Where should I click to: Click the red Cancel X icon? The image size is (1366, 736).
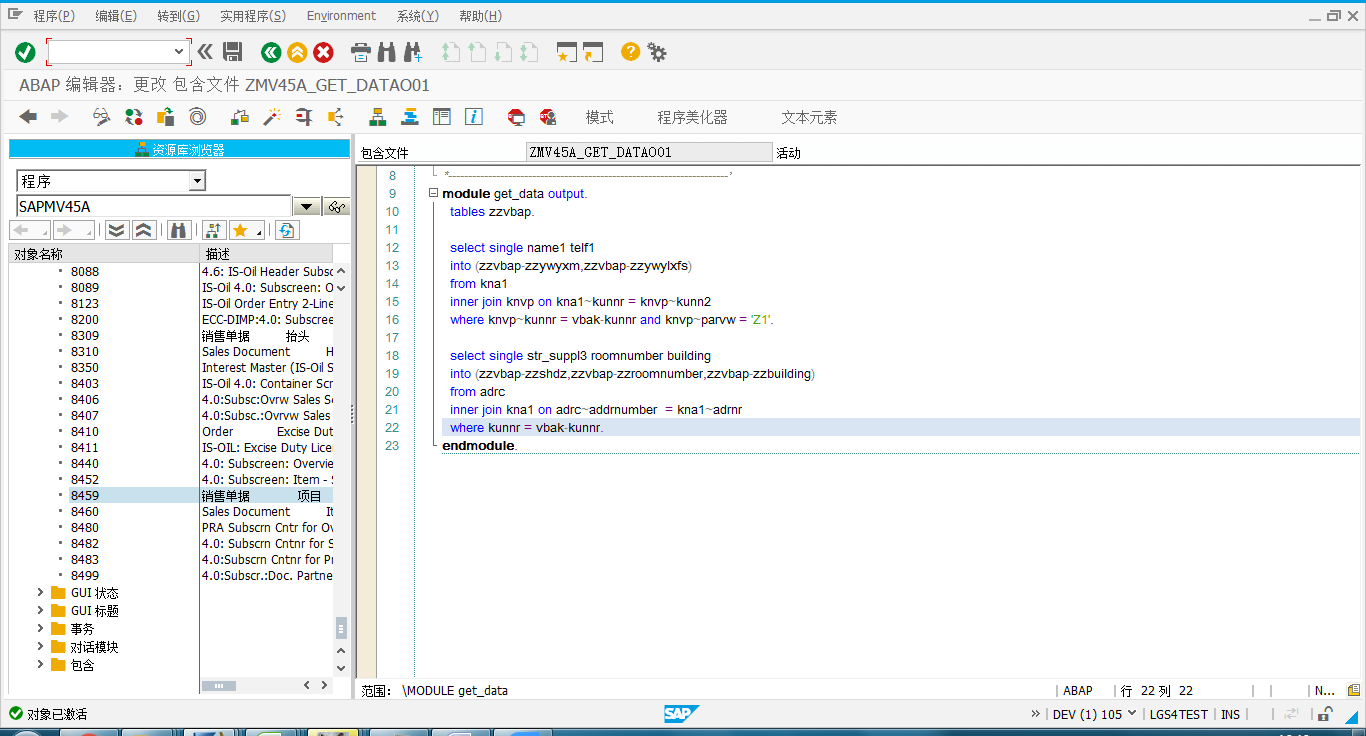(324, 52)
